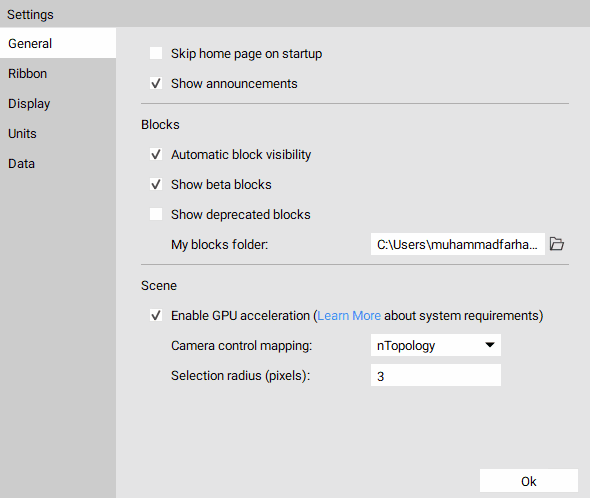Open the My blocks folder browse icon
The height and width of the screenshot is (498, 590).
[x=557, y=244]
